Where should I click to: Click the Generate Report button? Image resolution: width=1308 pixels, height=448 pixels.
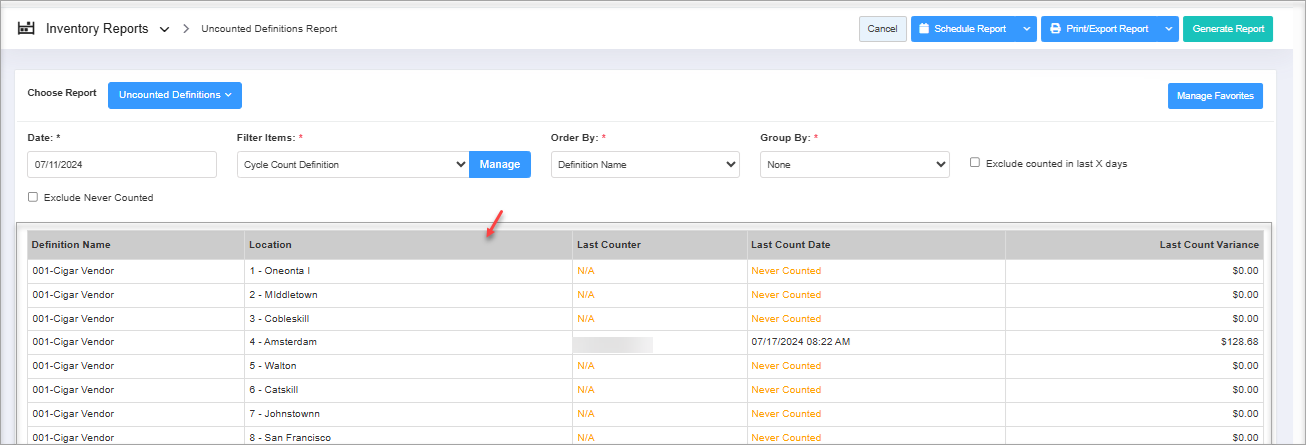pyautogui.click(x=1228, y=29)
